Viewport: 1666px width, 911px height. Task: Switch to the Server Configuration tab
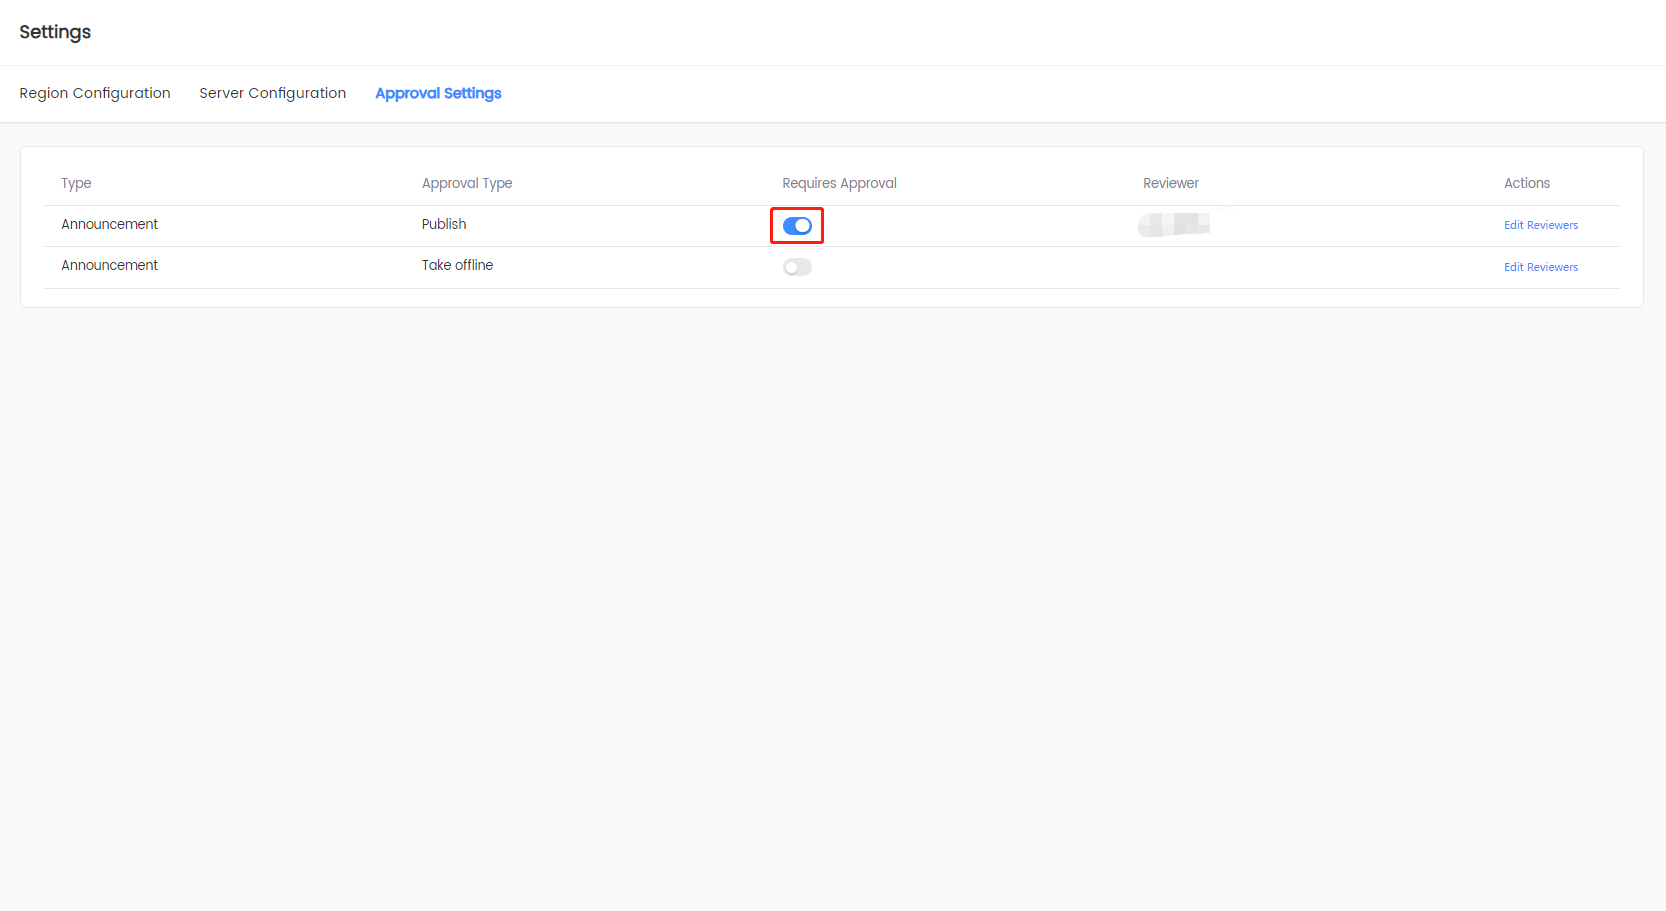(272, 93)
